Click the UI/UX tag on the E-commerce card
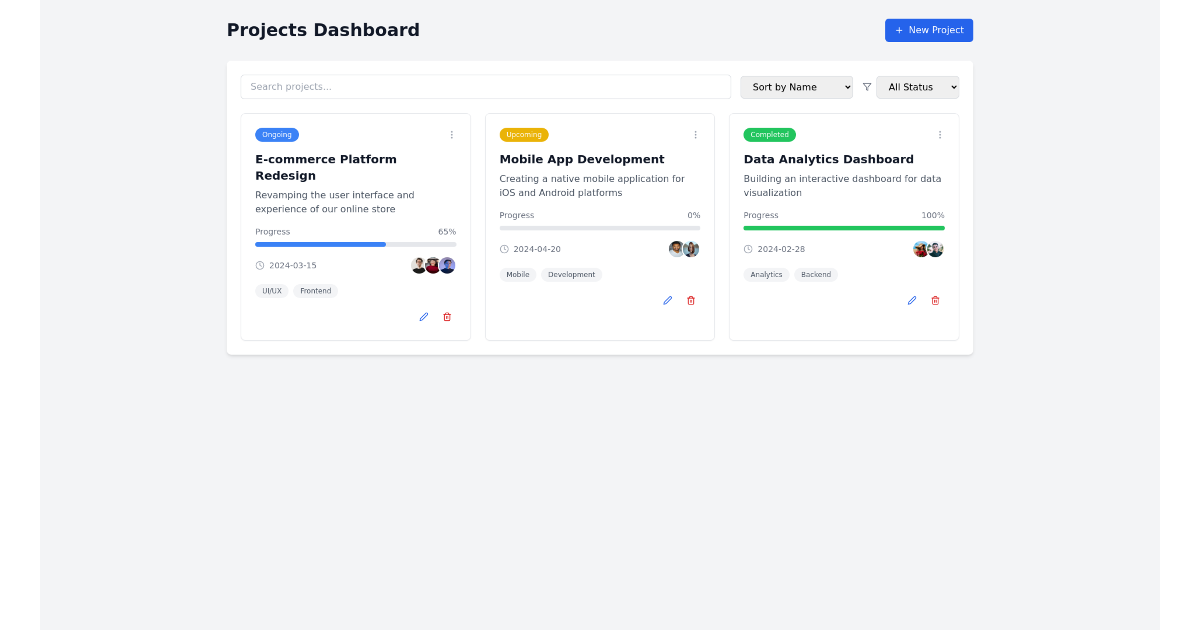Screen dimensions: 1200x630 [272, 291]
